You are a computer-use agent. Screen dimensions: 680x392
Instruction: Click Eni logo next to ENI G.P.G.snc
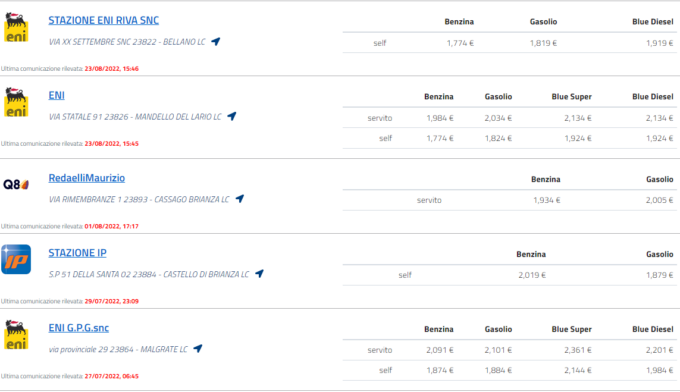pos(16,335)
